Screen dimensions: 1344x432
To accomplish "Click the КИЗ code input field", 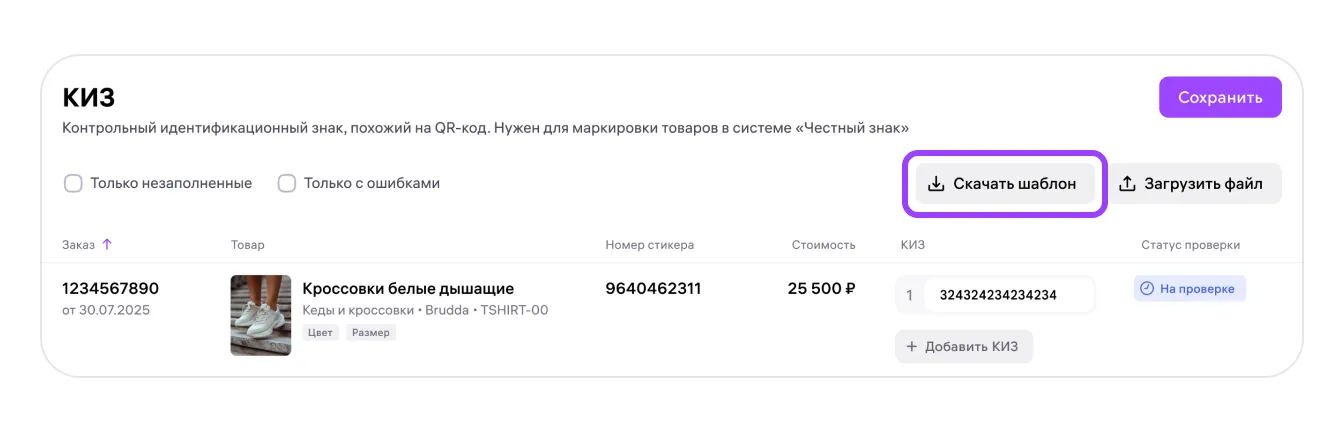I will click(x=1006, y=295).
